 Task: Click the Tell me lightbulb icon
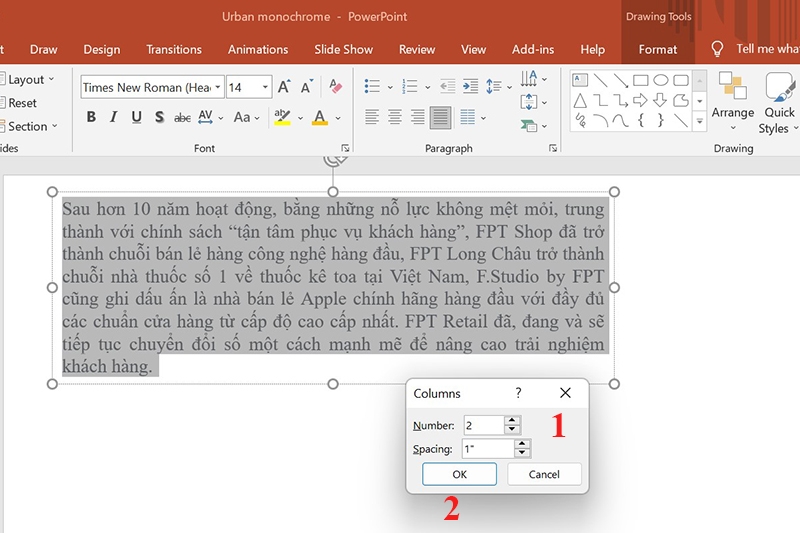717,49
